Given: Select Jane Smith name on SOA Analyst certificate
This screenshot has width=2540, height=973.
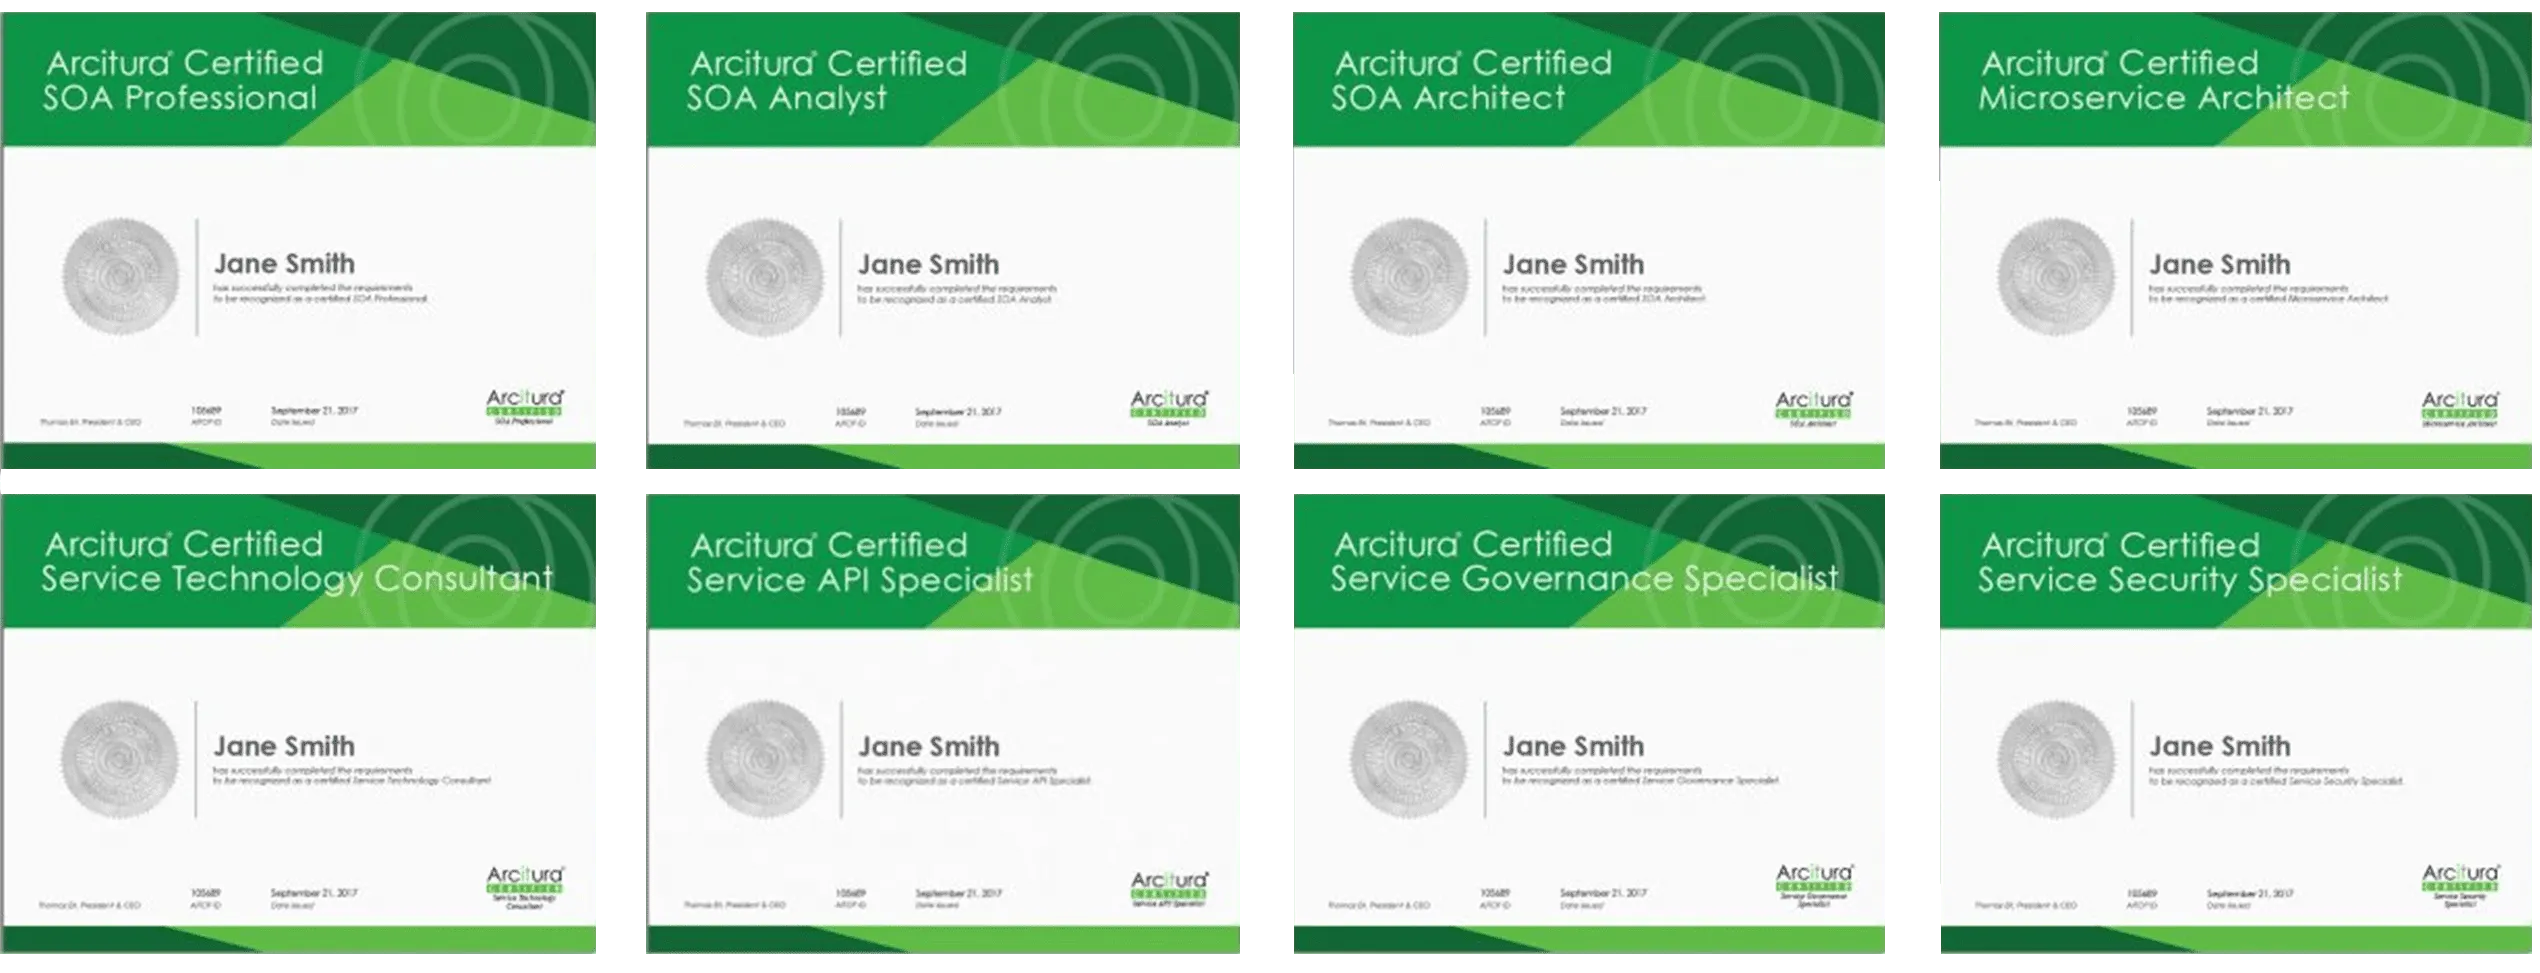Looking at the screenshot, I should click(x=929, y=265).
